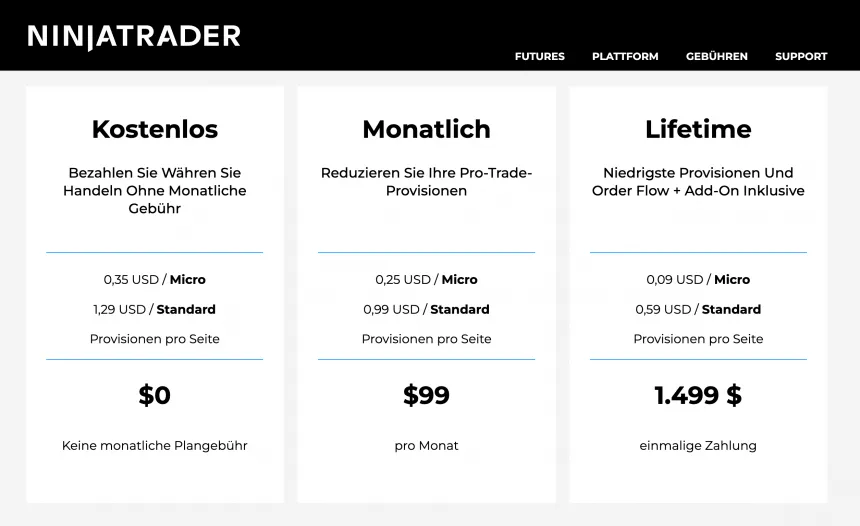Click the 1.499 $ Lifetime price
This screenshot has height=526, width=860.
[698, 395]
